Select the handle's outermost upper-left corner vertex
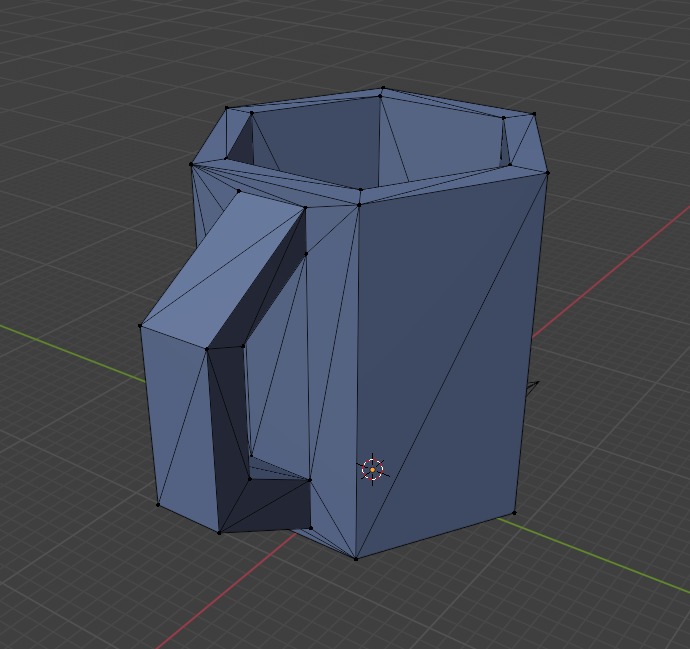This screenshot has width=690, height=649. [x=140, y=326]
